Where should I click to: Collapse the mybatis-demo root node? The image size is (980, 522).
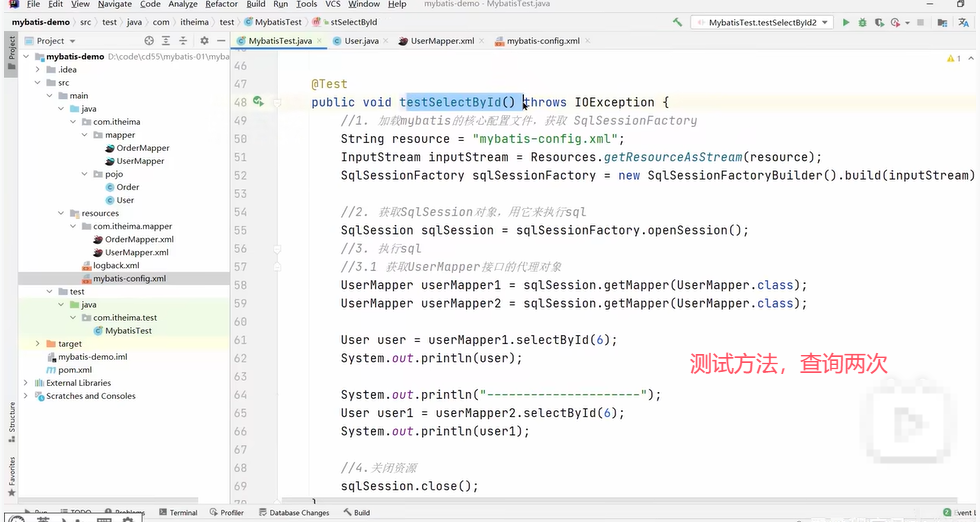point(26,56)
